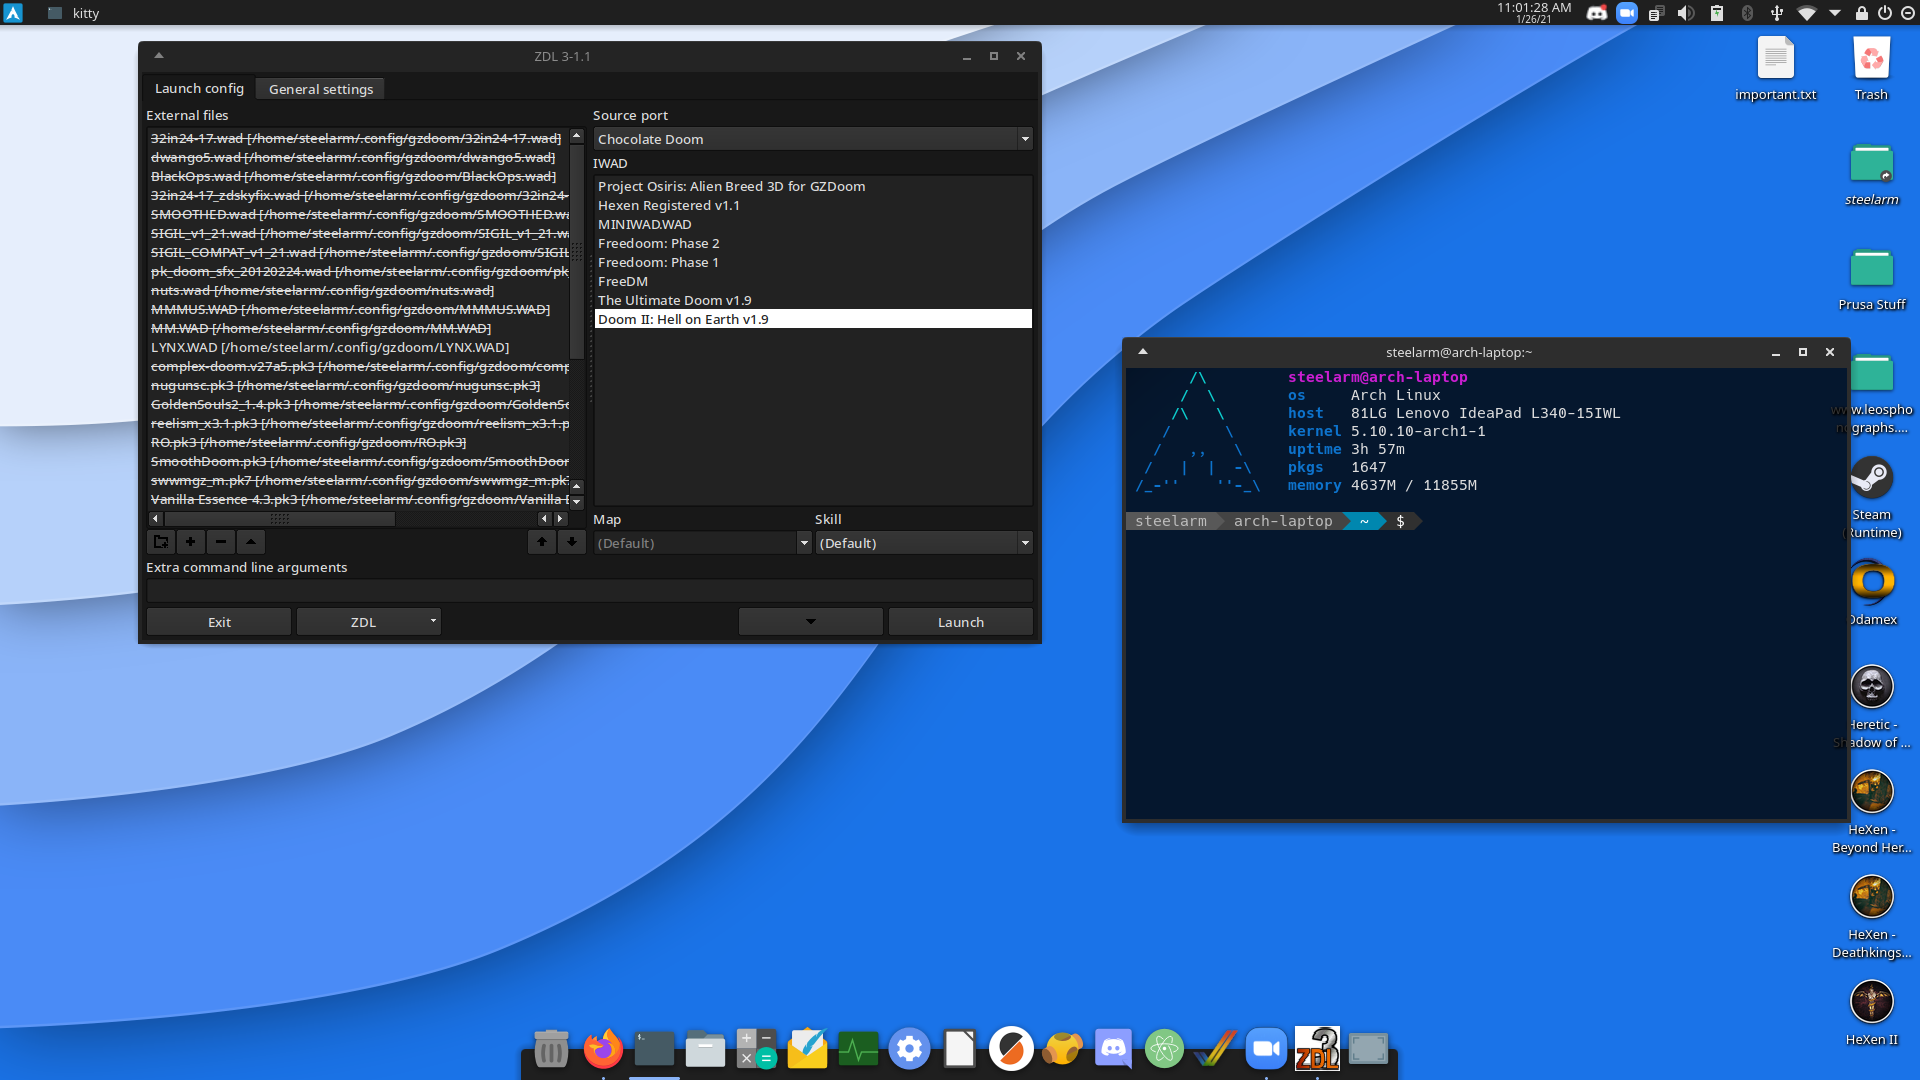Screen dimensions: 1920x1080
Task: Toggle the ZDL dropdown arrow button
Action: click(433, 621)
